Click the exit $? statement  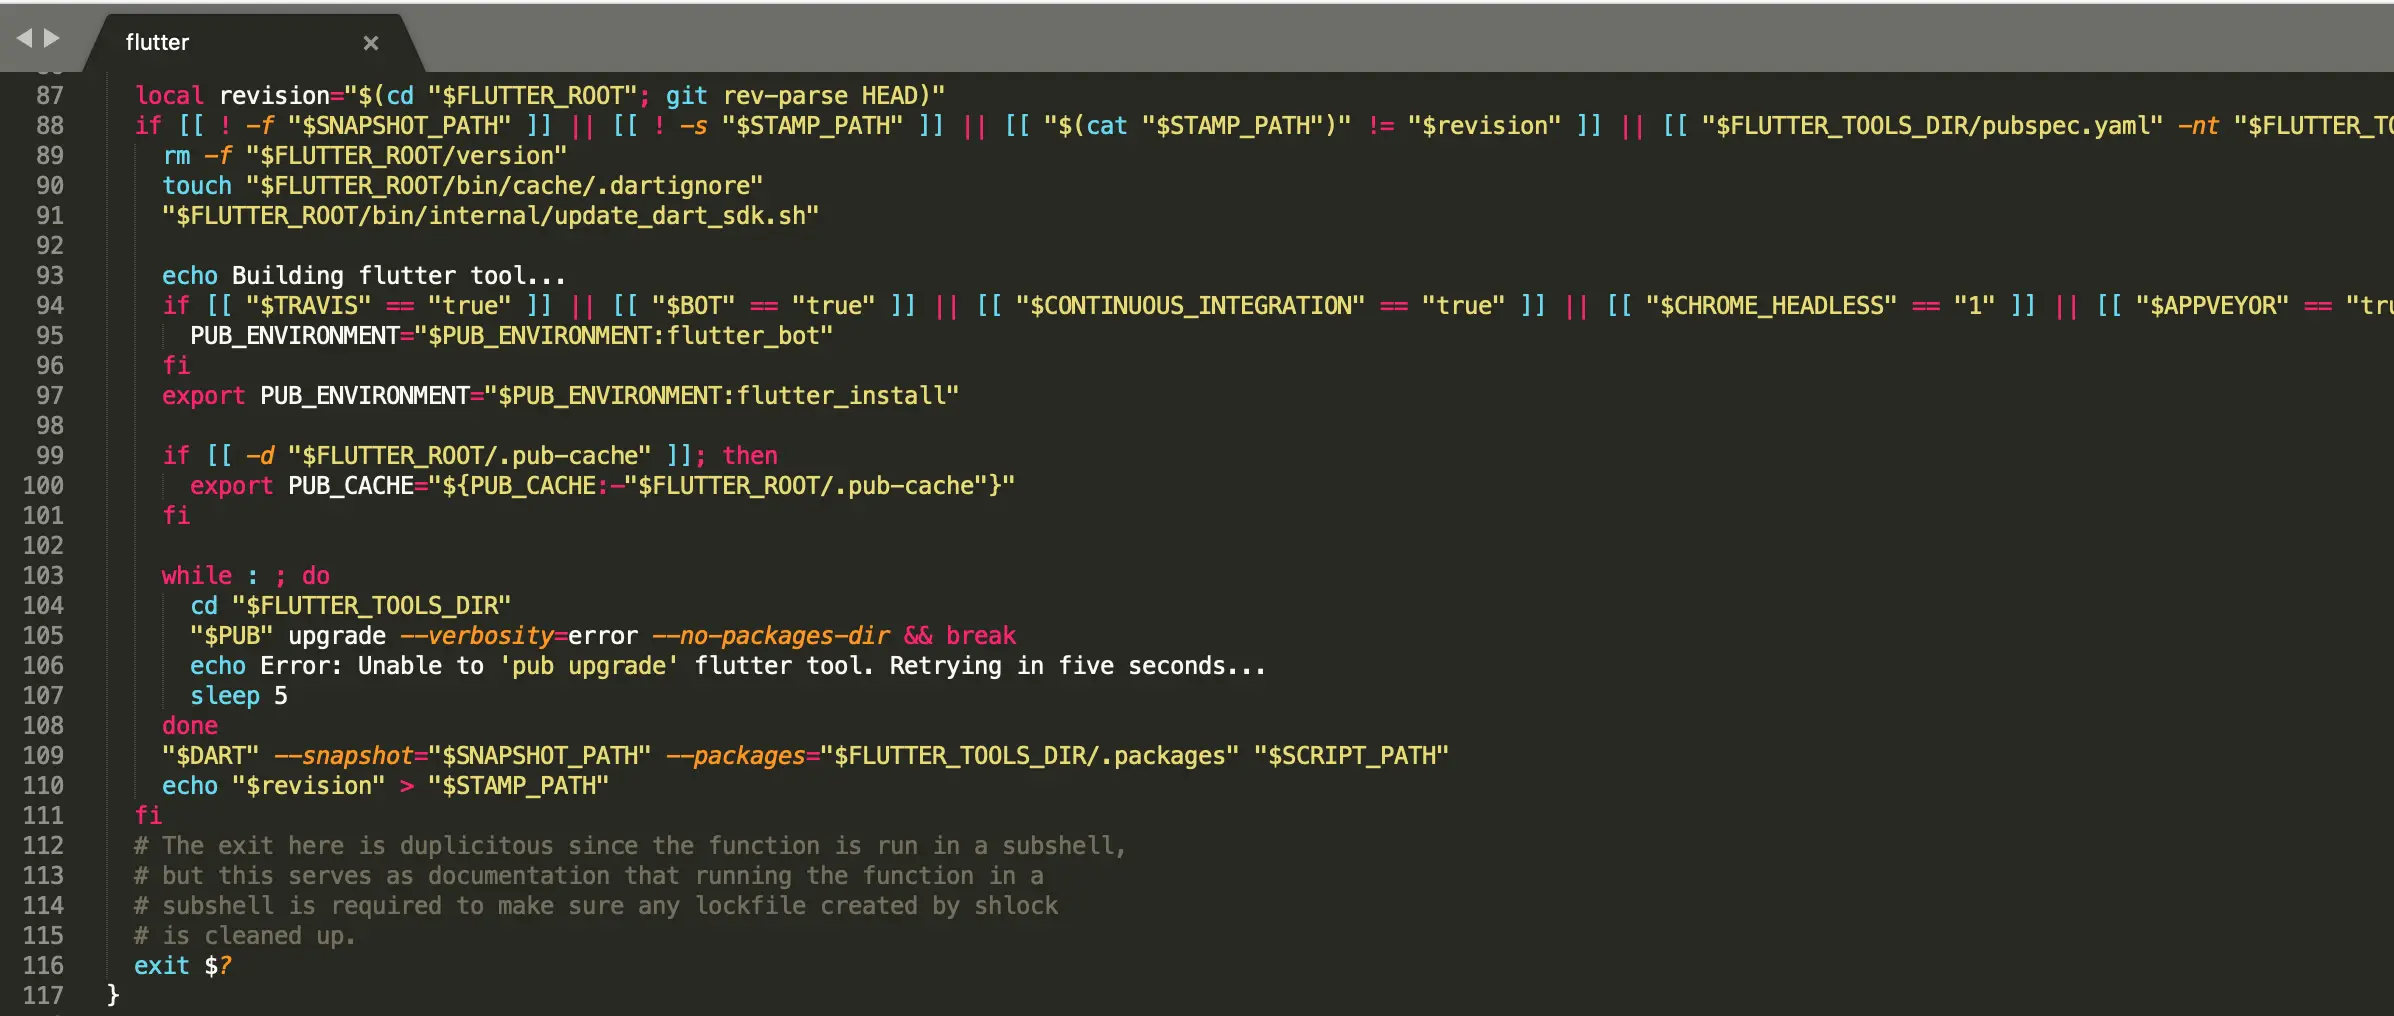[x=182, y=965]
